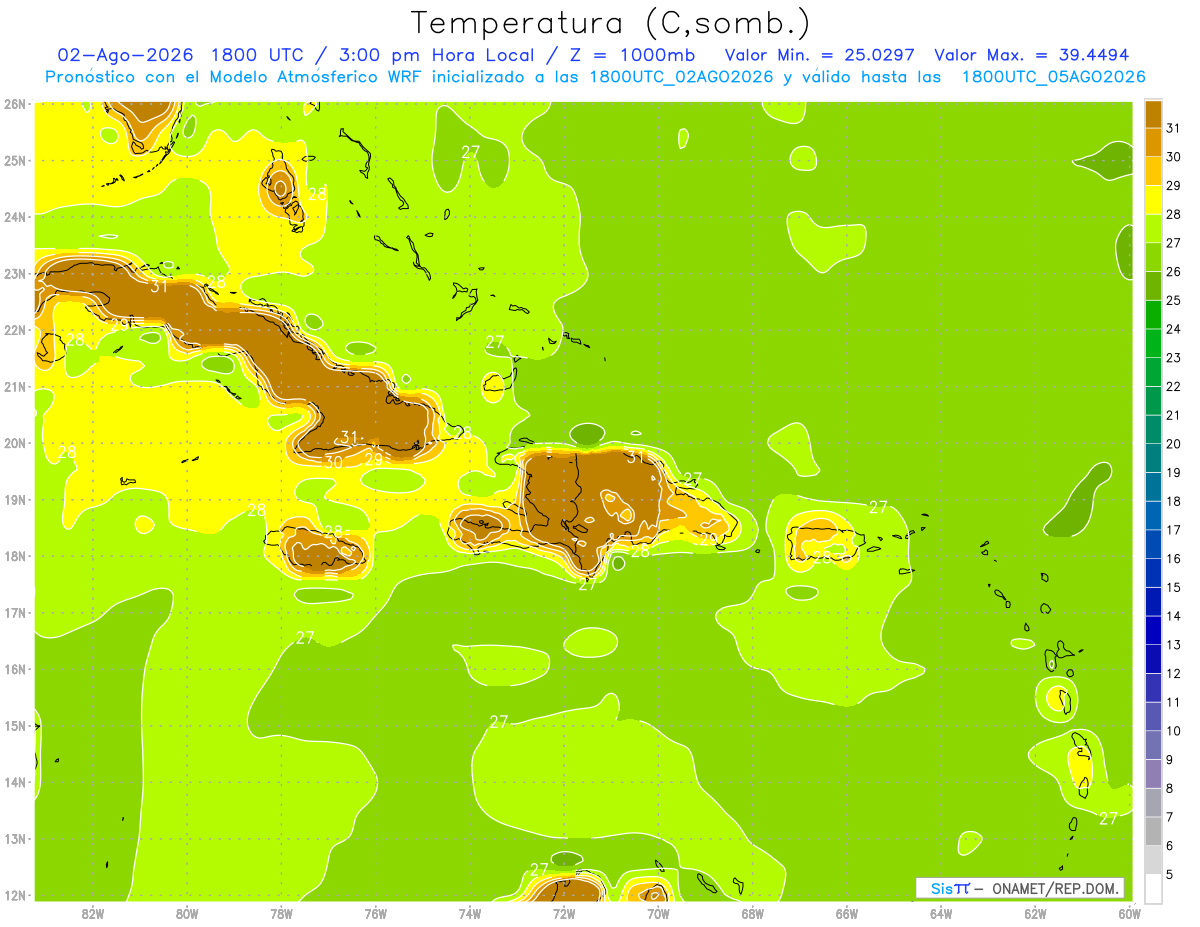Click the white swatch at the legend bottom
Viewport: 1200px width, 927px height.
click(x=1154, y=888)
